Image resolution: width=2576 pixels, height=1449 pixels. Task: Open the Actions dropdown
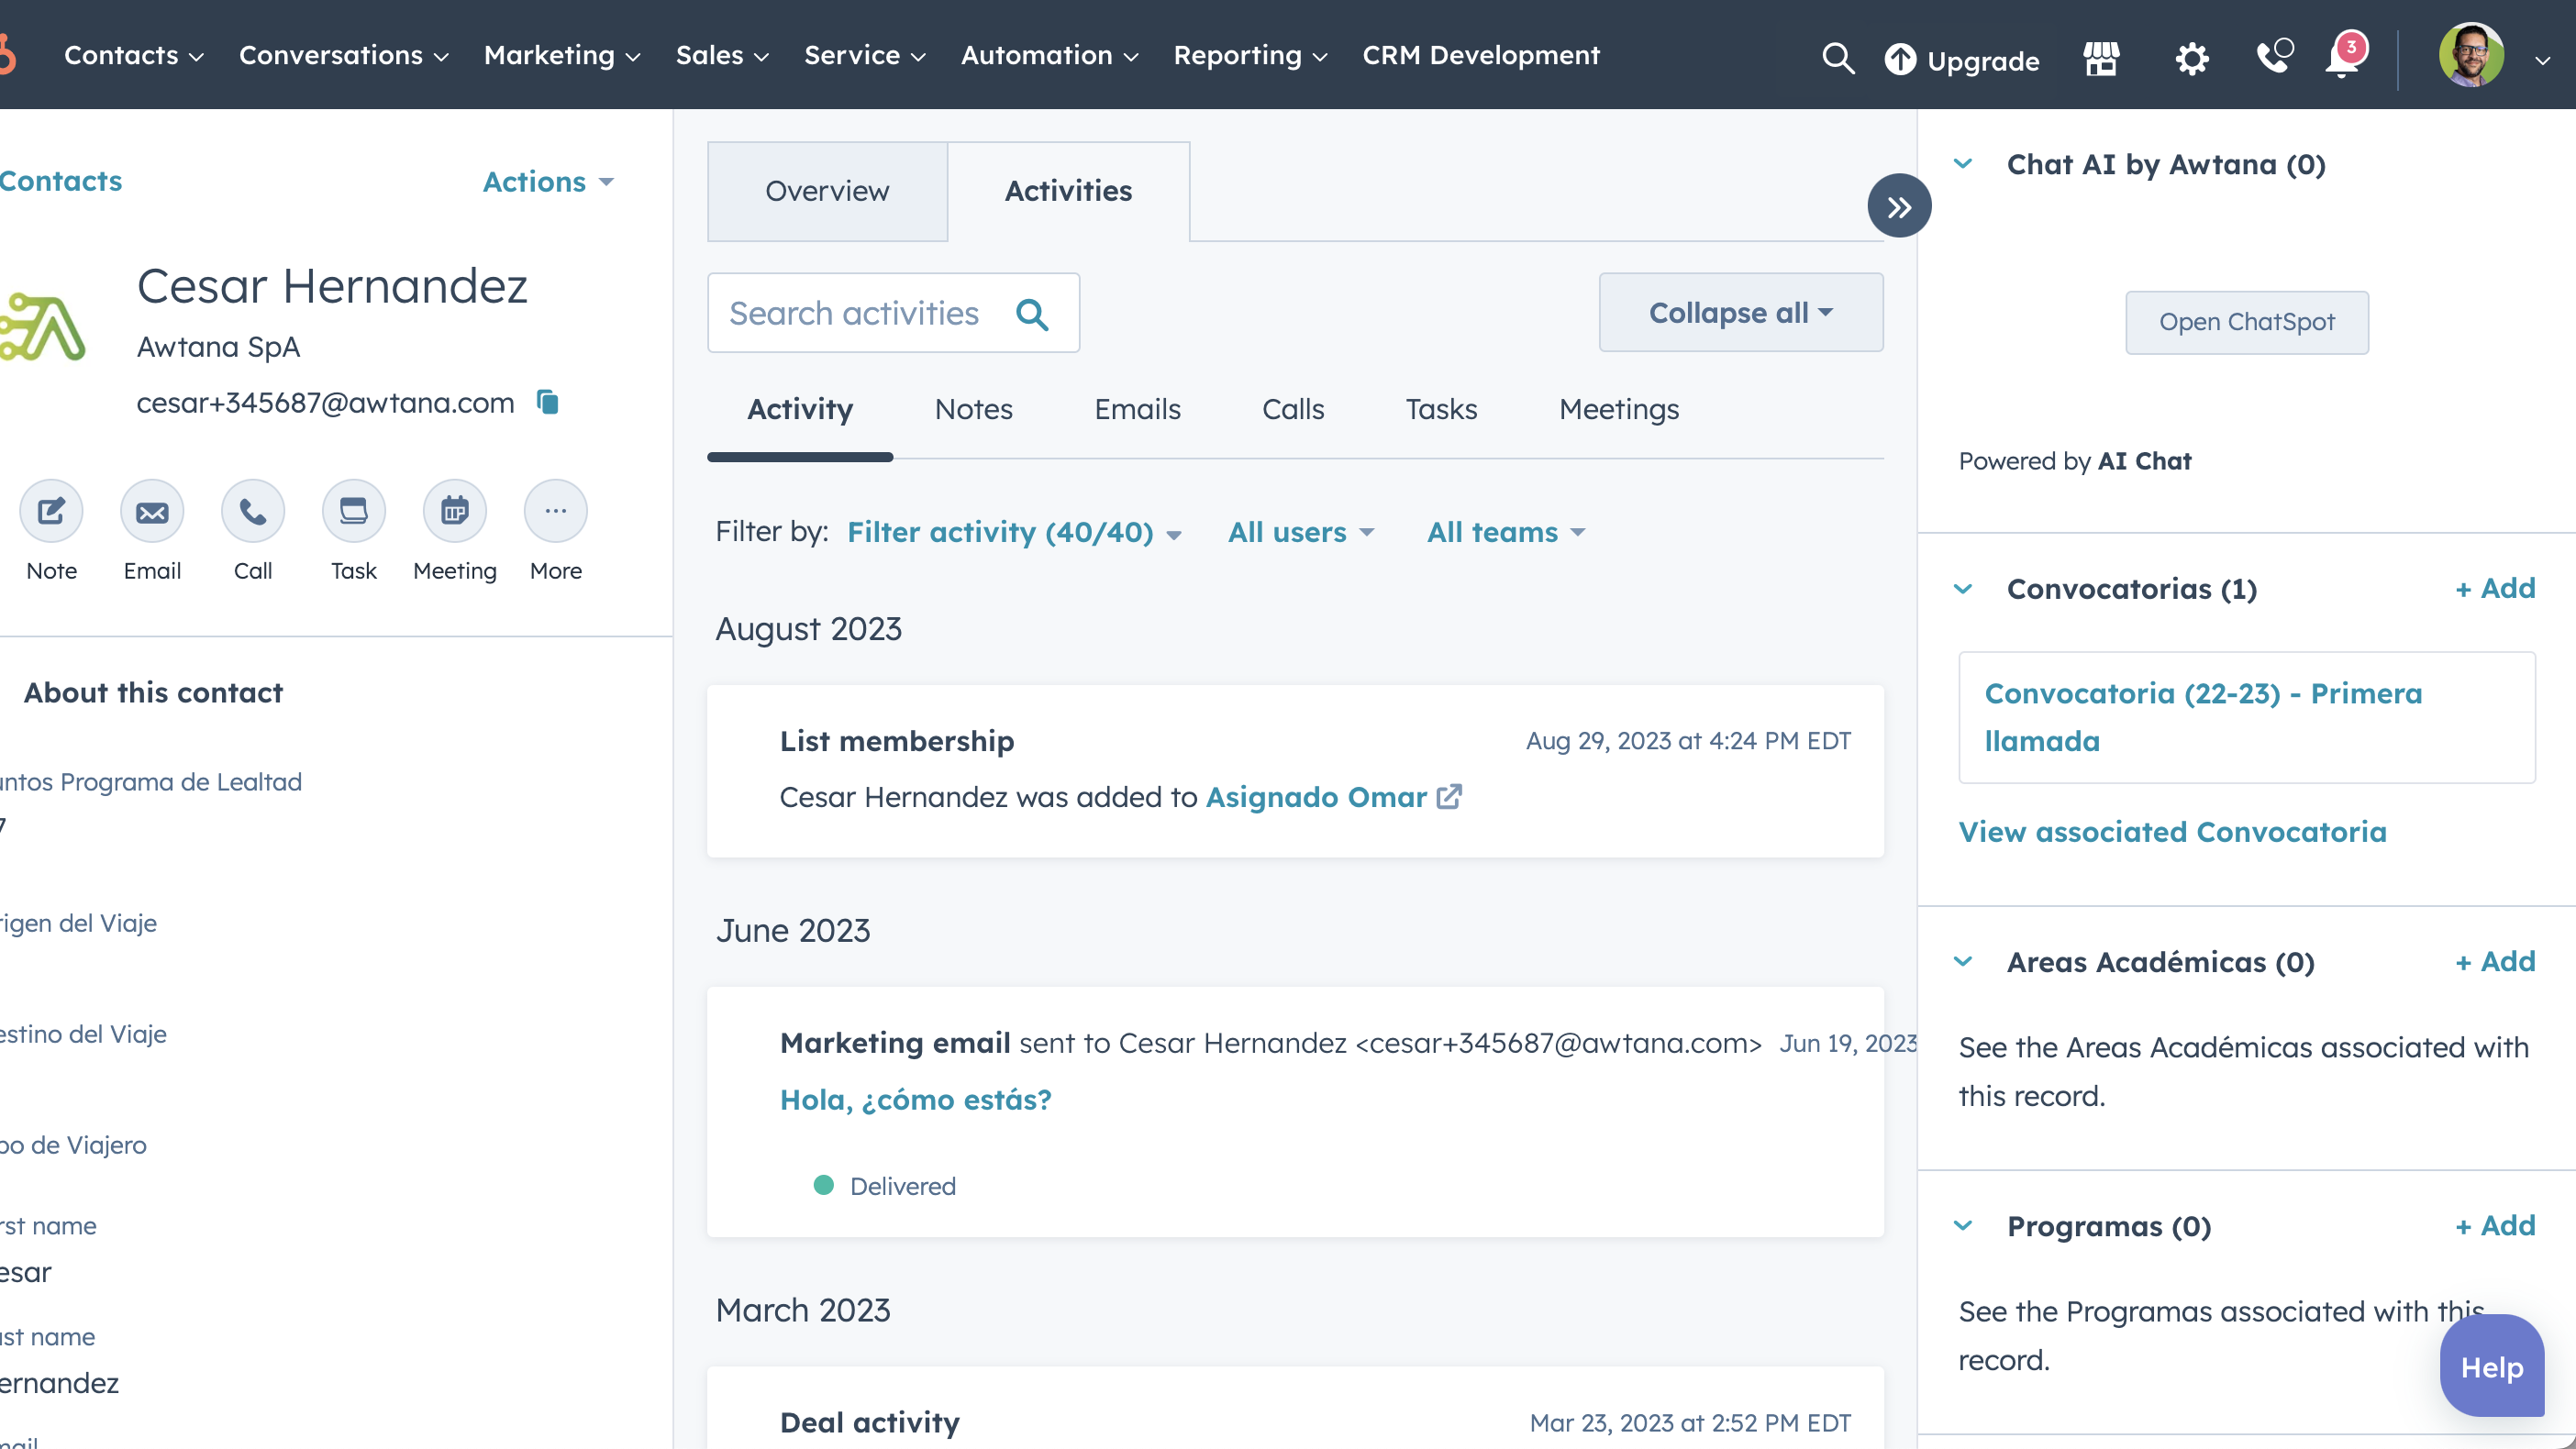click(546, 182)
